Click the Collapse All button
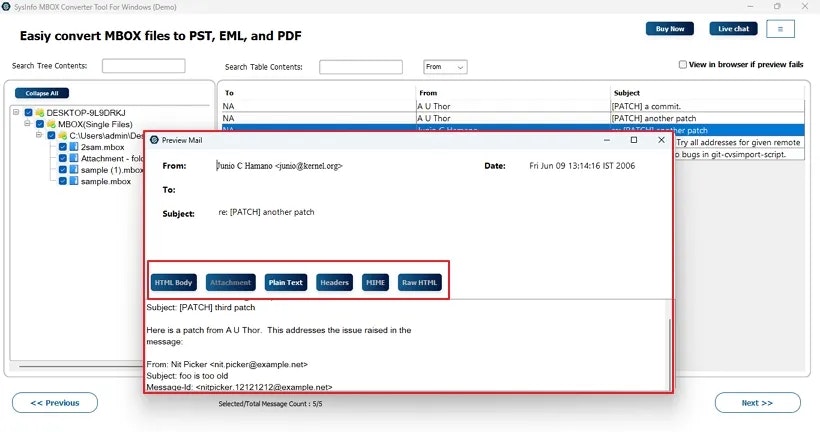The width and height of the screenshot is (820, 432). (42, 93)
